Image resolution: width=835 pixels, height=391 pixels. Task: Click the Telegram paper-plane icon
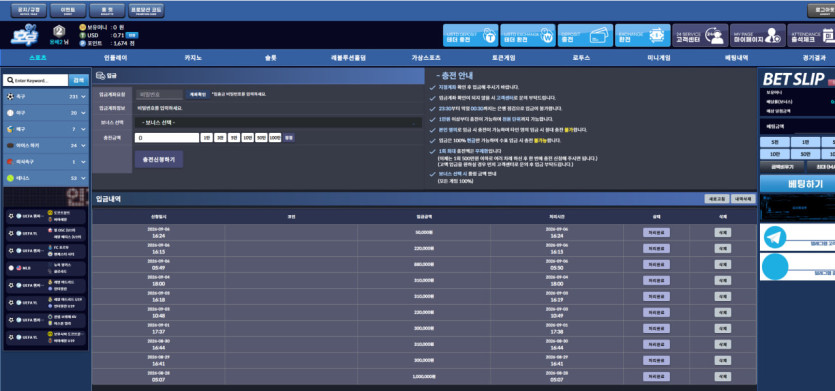pyautogui.click(x=775, y=238)
